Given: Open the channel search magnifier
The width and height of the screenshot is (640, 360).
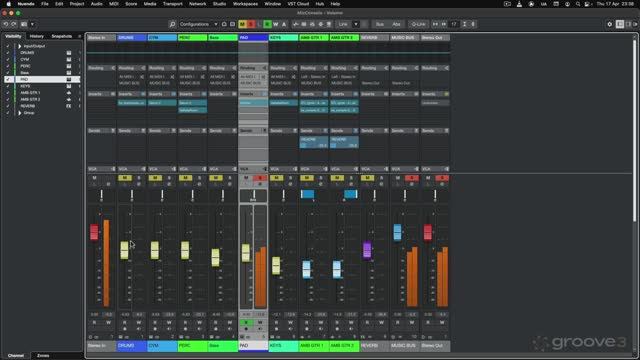Looking at the screenshot, I should tap(172, 24).
